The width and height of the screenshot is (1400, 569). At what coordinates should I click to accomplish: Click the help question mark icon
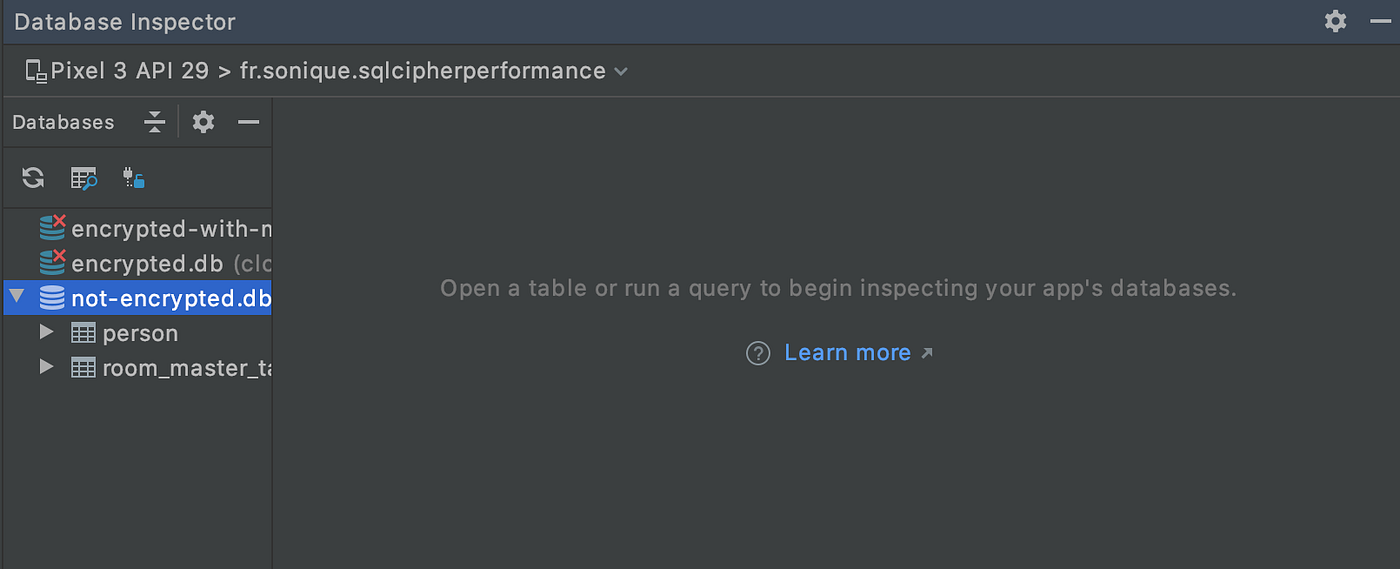pos(758,353)
